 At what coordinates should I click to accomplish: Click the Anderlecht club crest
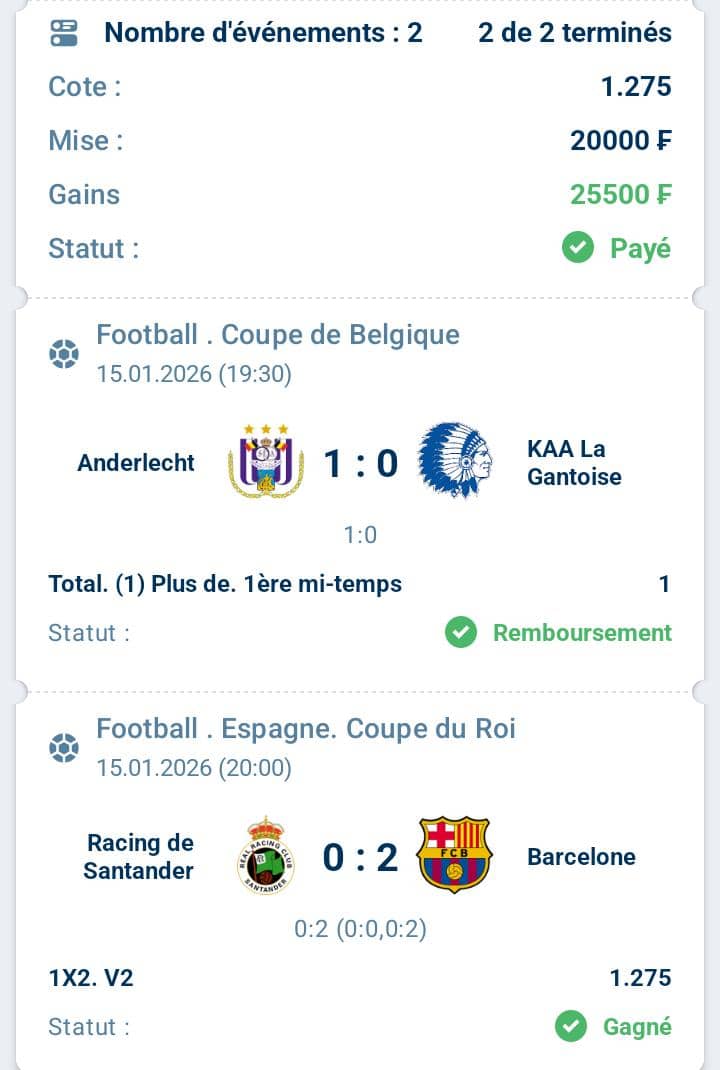(266, 462)
